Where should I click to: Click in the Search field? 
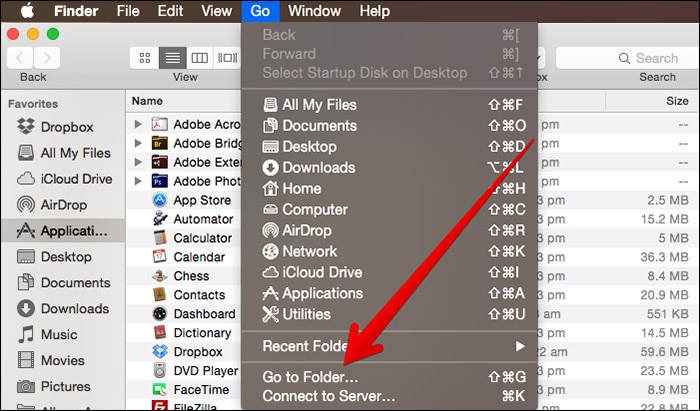point(627,58)
